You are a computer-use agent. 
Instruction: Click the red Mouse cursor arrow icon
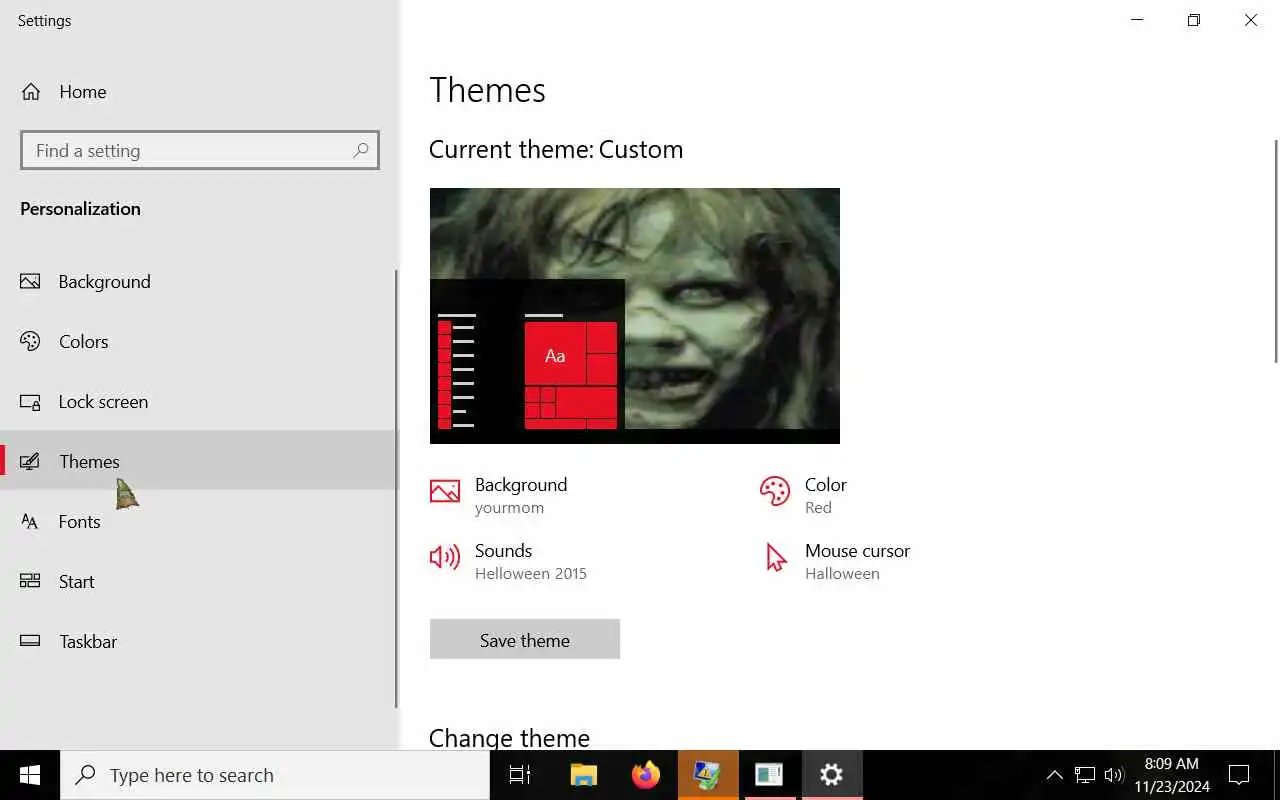(776, 557)
